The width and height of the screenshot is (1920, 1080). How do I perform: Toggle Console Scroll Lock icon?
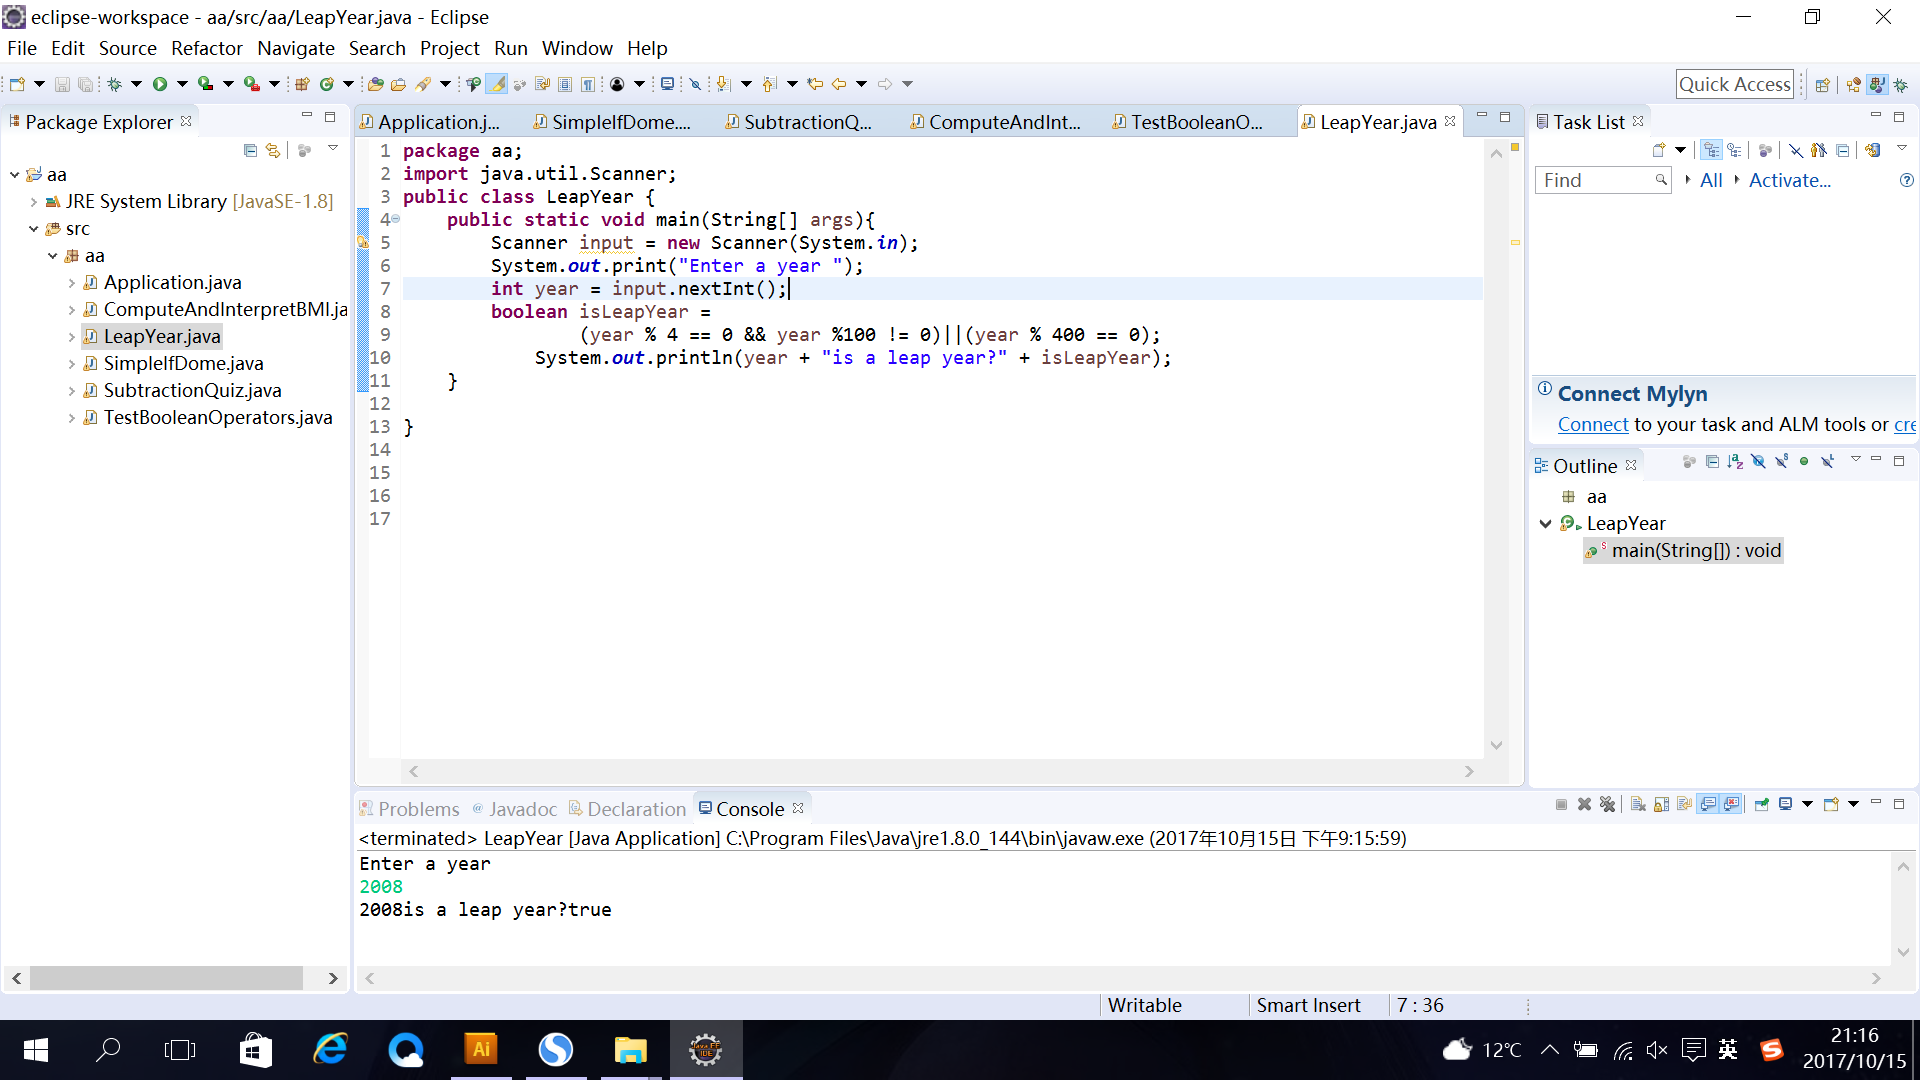coord(1662,804)
